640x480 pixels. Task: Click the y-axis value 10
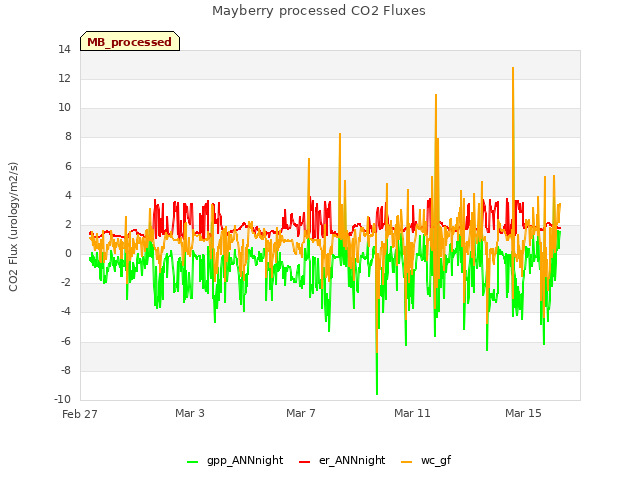pyautogui.click(x=64, y=107)
